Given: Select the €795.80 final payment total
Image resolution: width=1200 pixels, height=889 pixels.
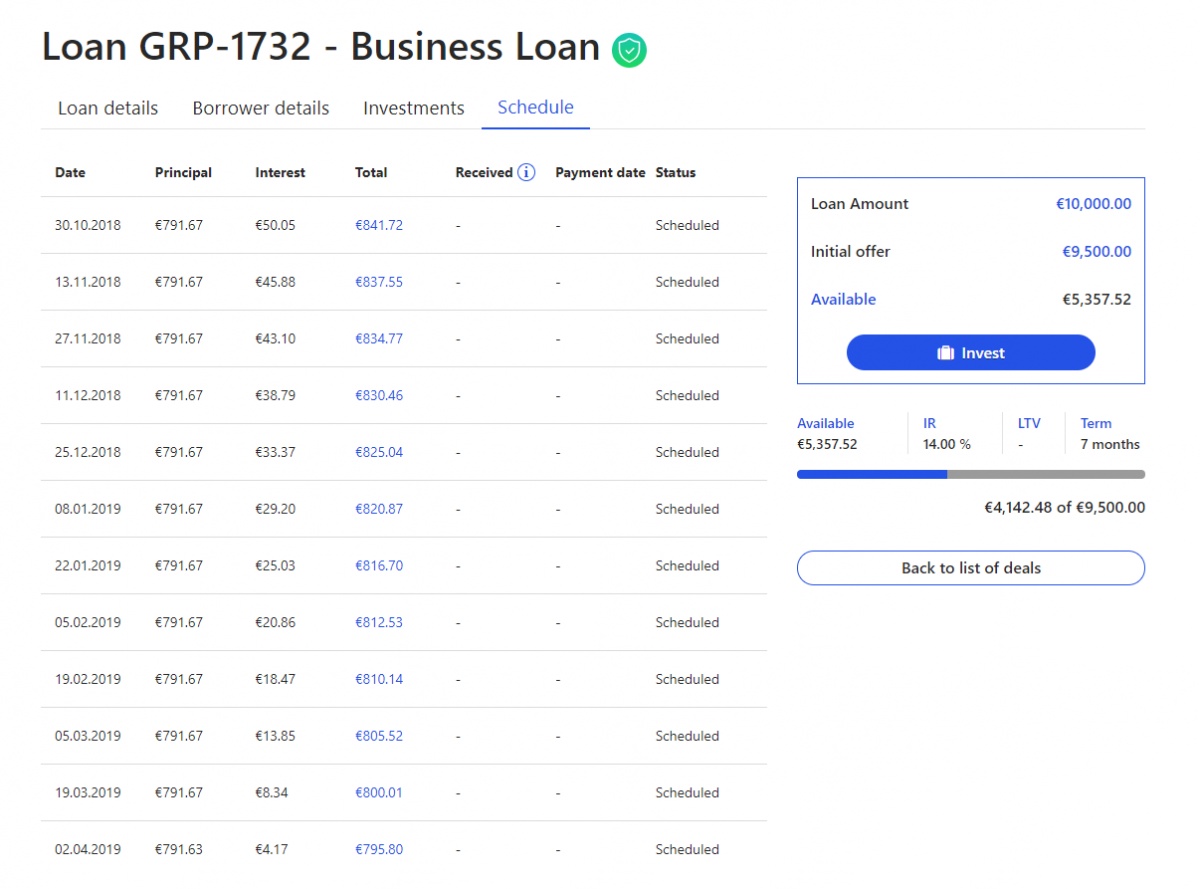Looking at the screenshot, I should tap(379, 849).
